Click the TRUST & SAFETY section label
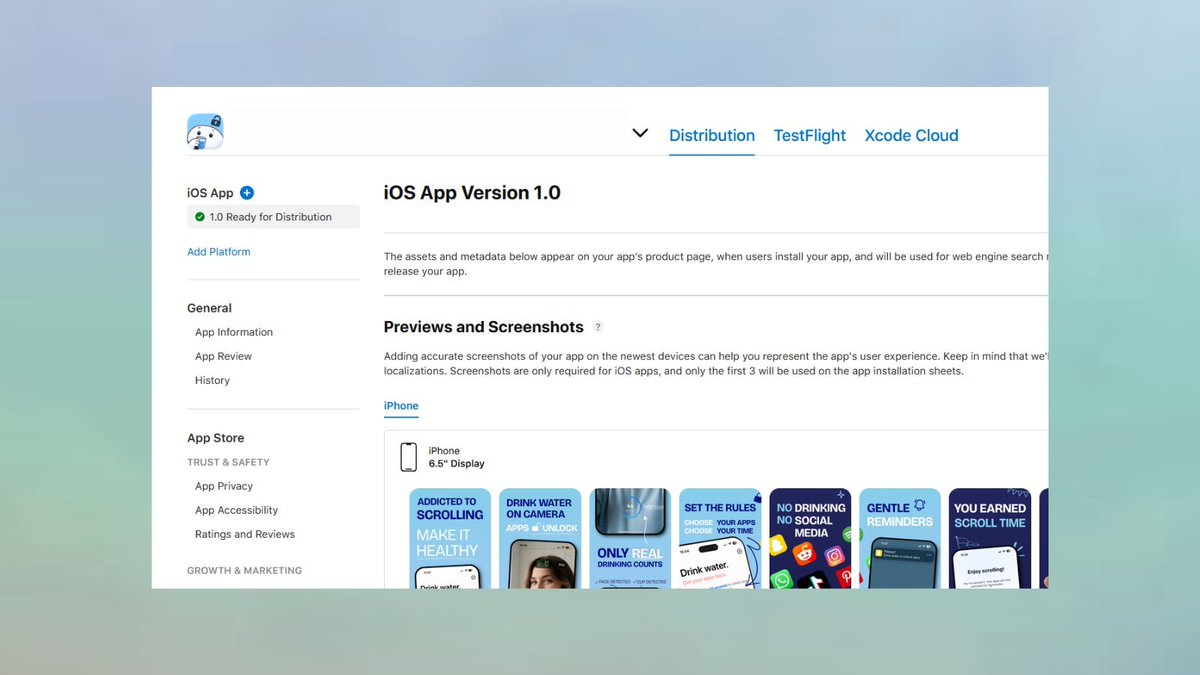Screen dimensions: 1200x675 point(228,462)
